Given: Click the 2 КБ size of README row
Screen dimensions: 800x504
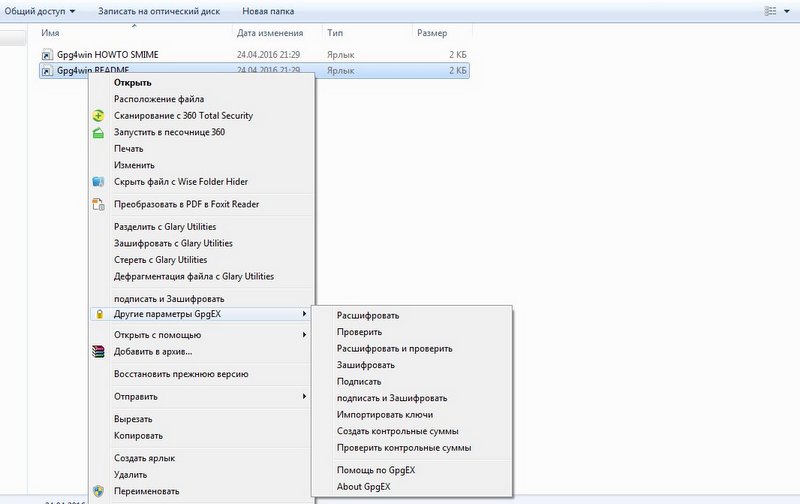Looking at the screenshot, I should [458, 71].
